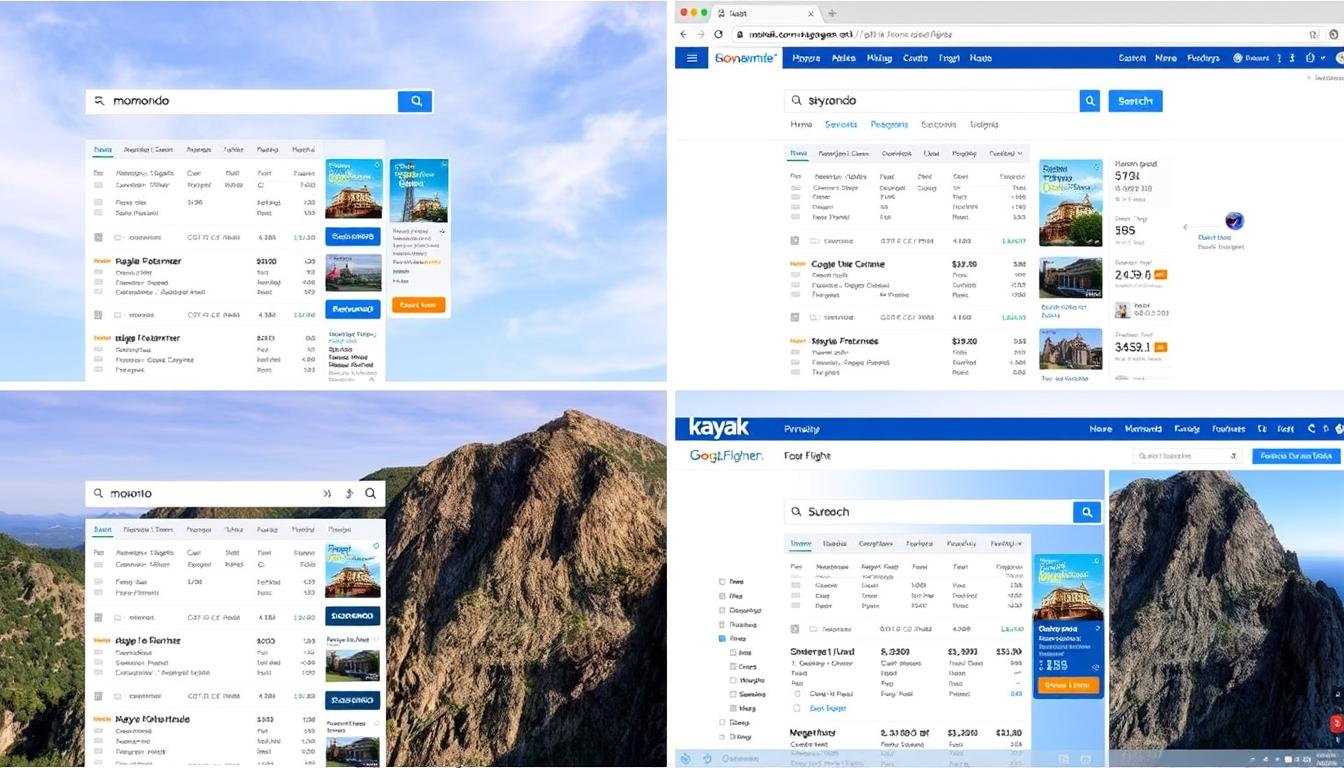Open last results tab with chevron, styrondo panel
The width and height of the screenshot is (1344, 768).
coord(1005,154)
